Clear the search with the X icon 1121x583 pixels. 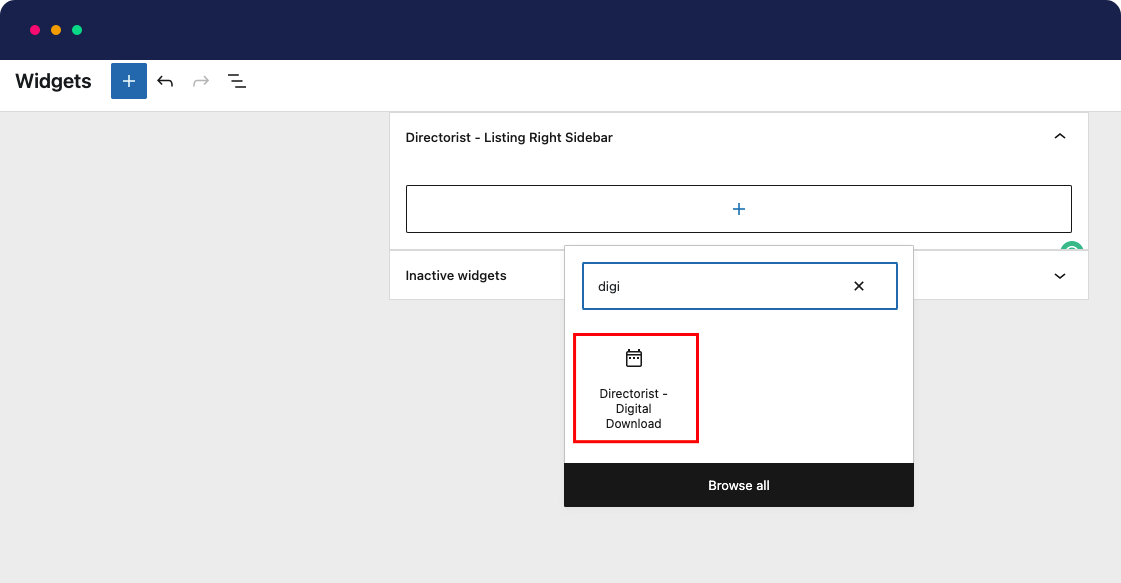859,286
